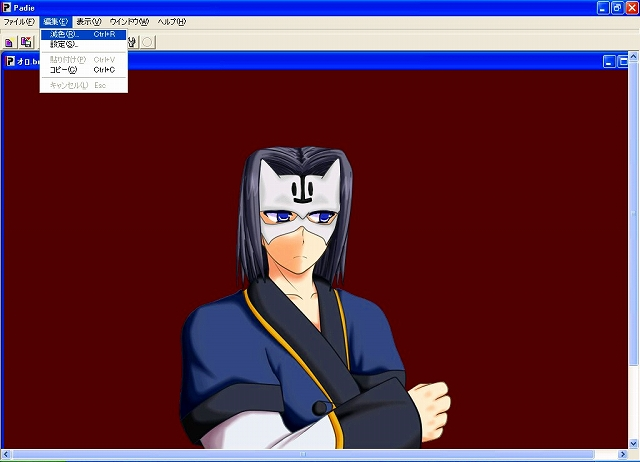Close the 編集(E) menu by clicking it
Image resolution: width=640 pixels, height=462 pixels.
(55, 21)
